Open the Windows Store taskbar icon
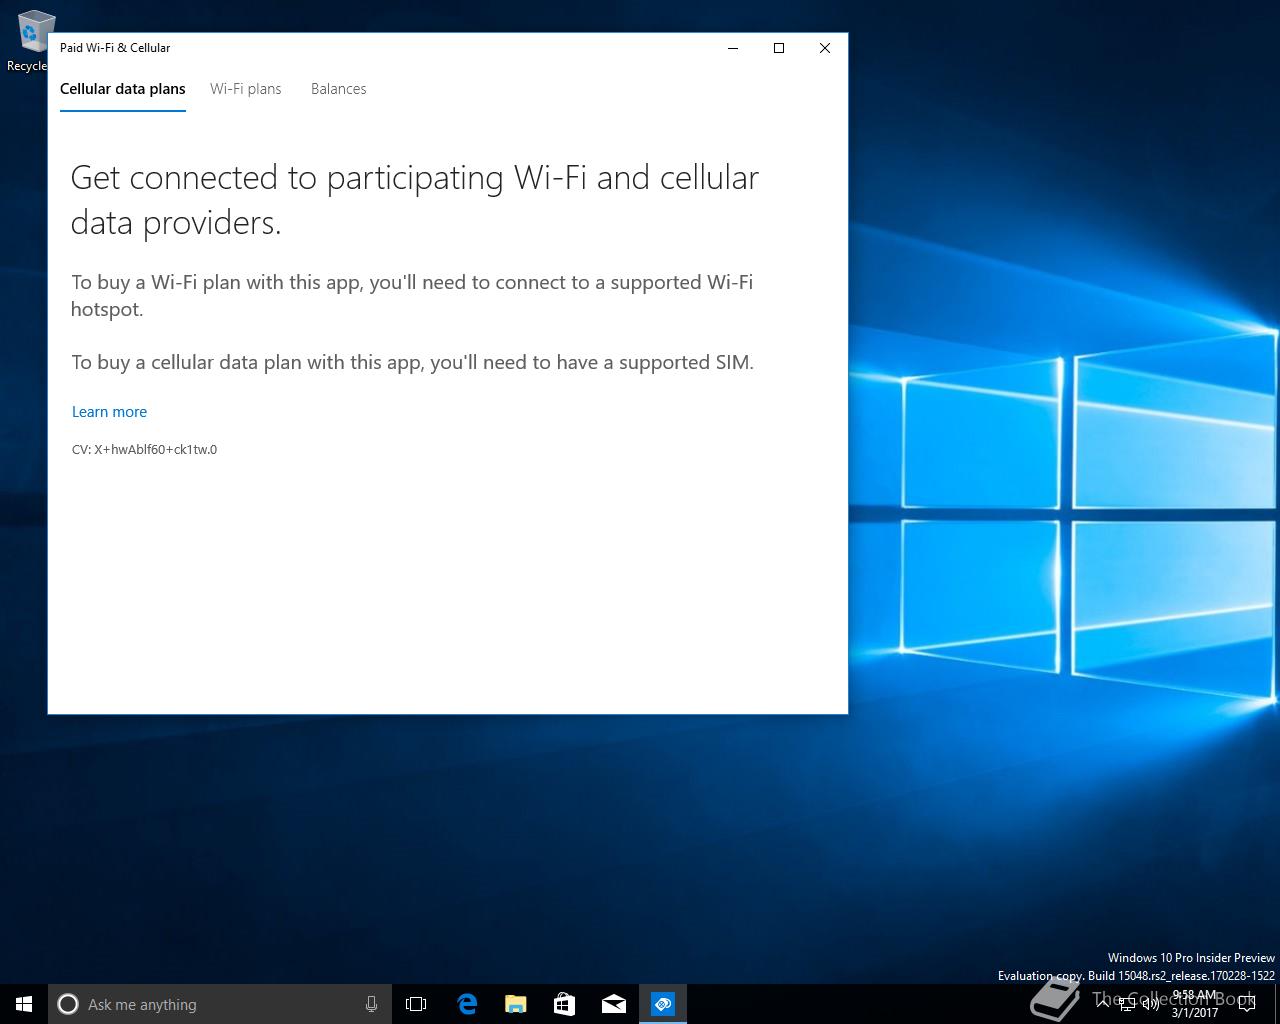The width and height of the screenshot is (1280, 1024). pos(565,1004)
